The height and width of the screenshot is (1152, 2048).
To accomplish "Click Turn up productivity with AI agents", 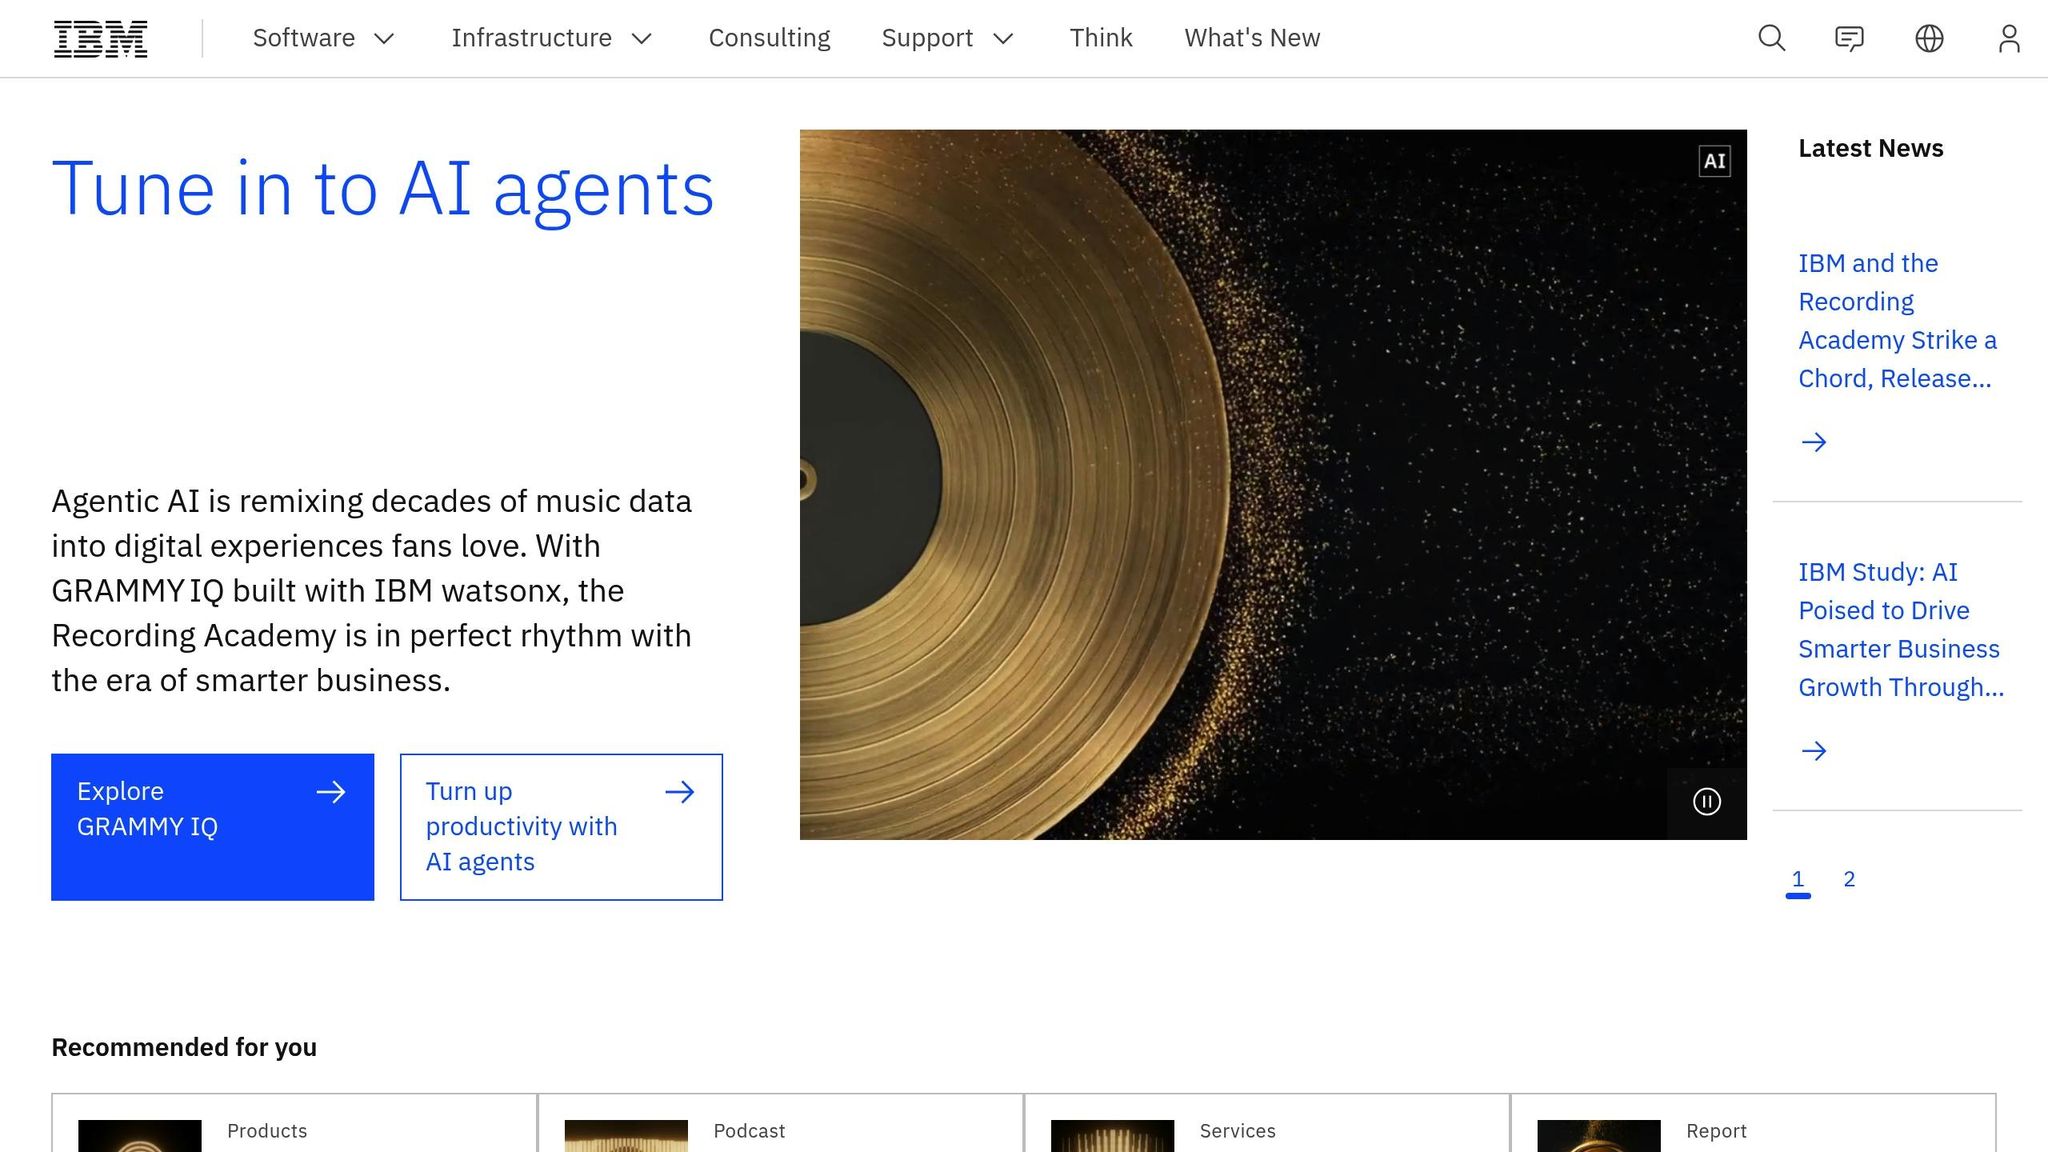I will 561,827.
